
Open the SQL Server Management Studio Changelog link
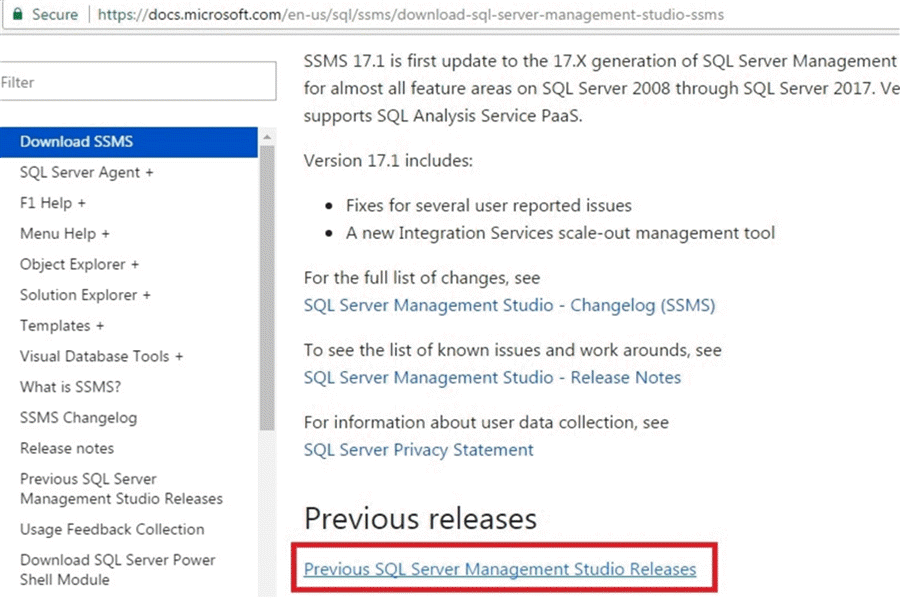509,305
